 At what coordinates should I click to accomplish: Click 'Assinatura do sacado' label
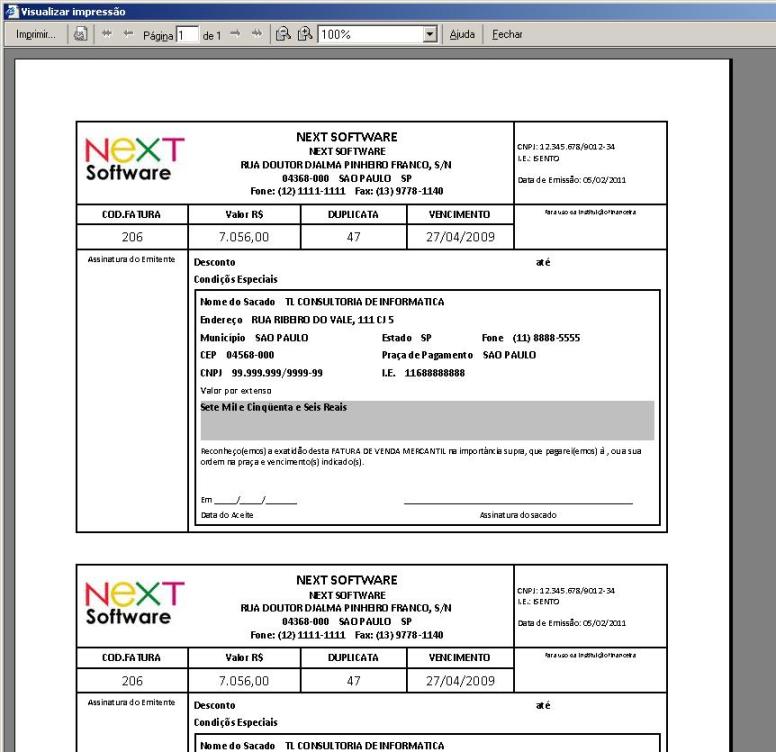(x=518, y=515)
